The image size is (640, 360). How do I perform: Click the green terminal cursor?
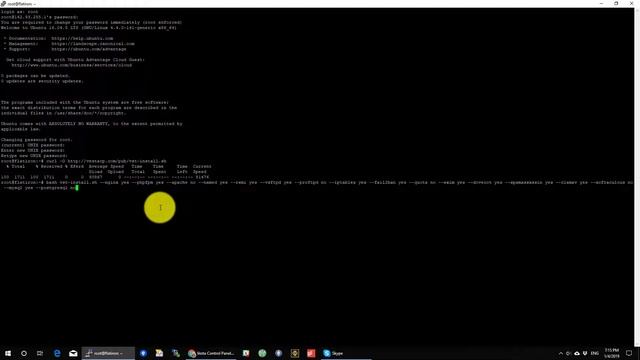coord(77,188)
